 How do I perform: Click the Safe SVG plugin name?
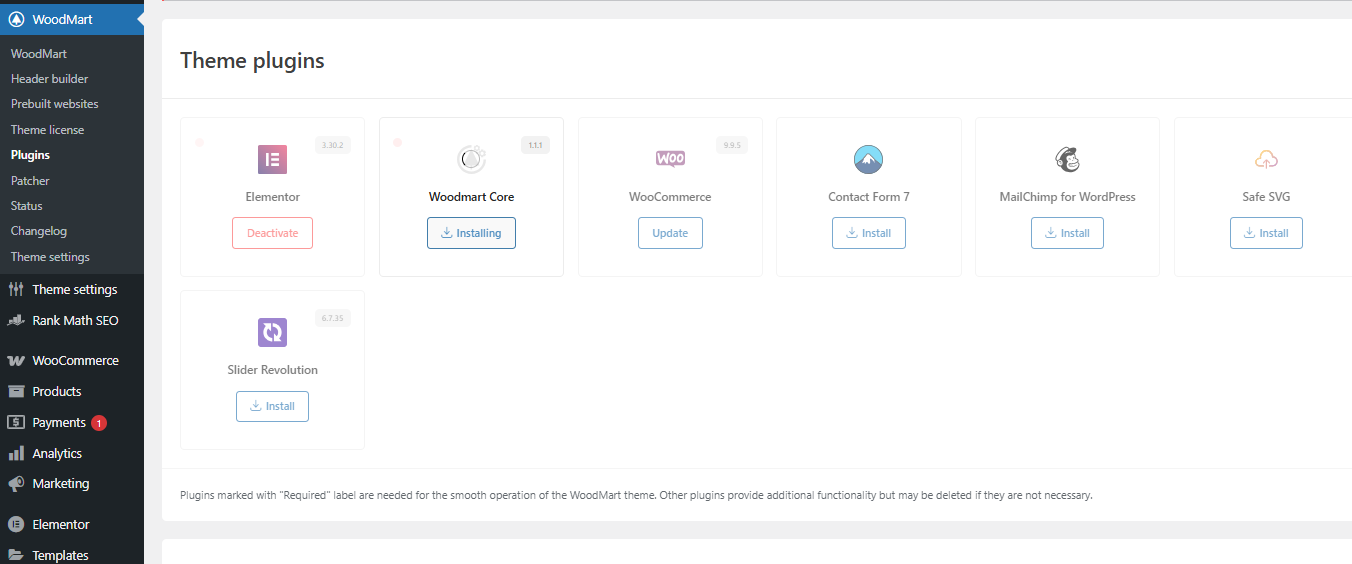[x=1266, y=197]
